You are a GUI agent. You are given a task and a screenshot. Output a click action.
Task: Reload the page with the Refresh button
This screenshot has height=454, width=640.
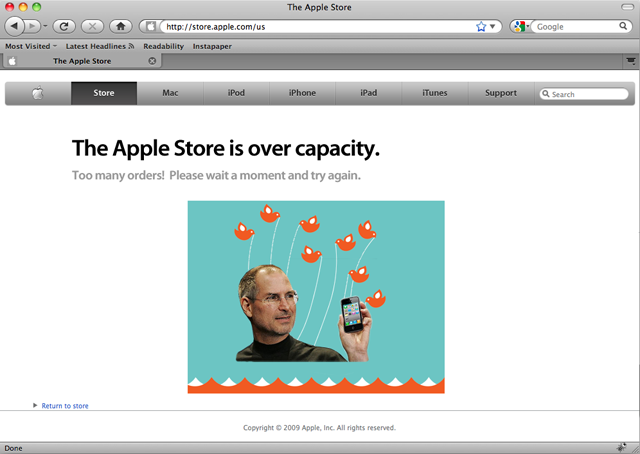64,27
